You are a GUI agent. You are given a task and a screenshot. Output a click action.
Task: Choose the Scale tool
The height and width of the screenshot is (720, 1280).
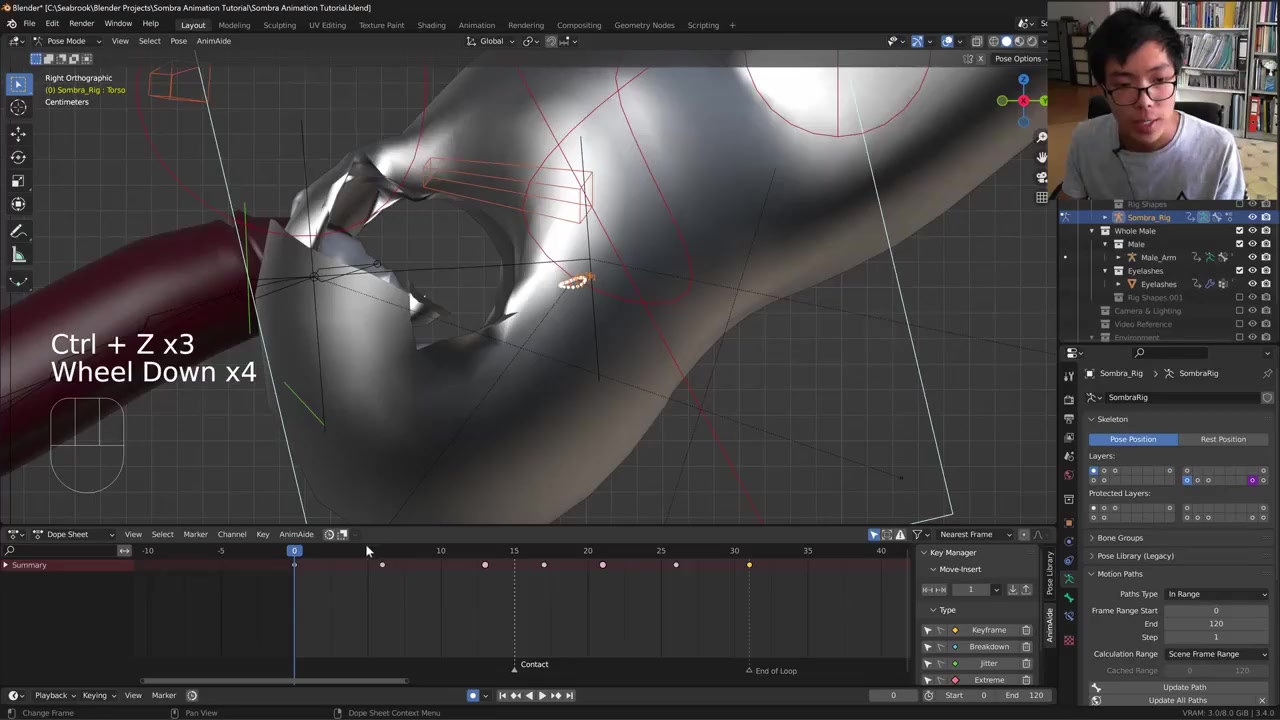click(18, 181)
